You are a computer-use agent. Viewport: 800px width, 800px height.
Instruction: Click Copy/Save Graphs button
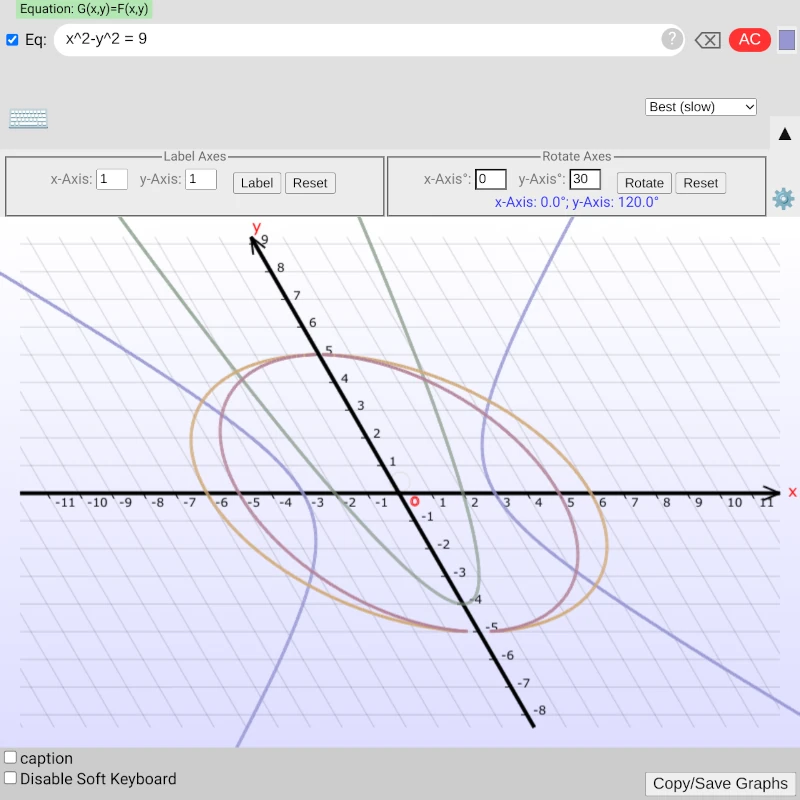click(720, 783)
